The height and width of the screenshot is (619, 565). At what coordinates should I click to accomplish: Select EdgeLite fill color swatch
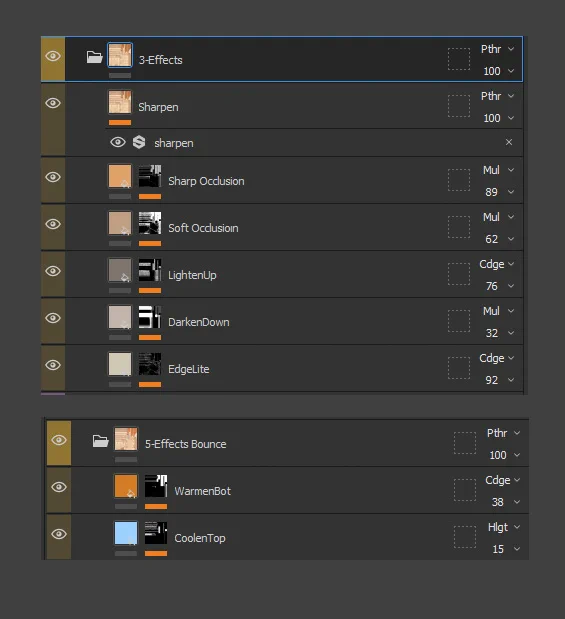point(120,364)
